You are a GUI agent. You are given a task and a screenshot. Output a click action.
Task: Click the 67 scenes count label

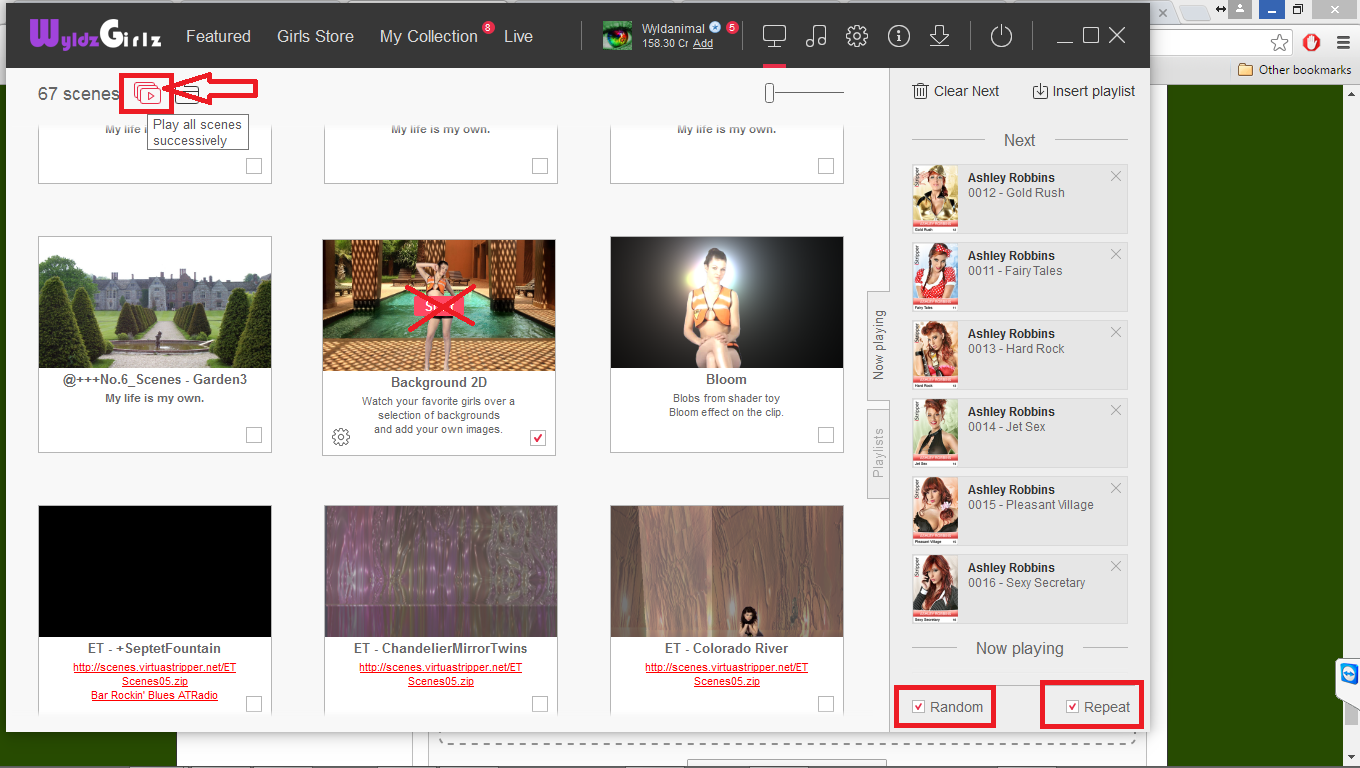tap(78, 94)
